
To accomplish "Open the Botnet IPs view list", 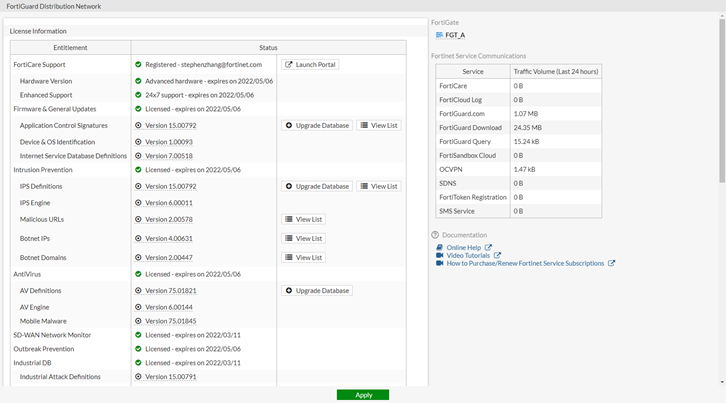I will tap(304, 238).
